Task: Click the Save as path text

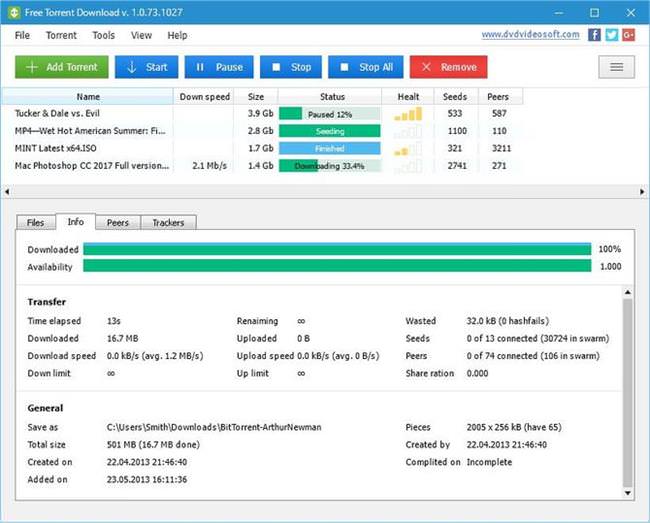Action: point(214,427)
